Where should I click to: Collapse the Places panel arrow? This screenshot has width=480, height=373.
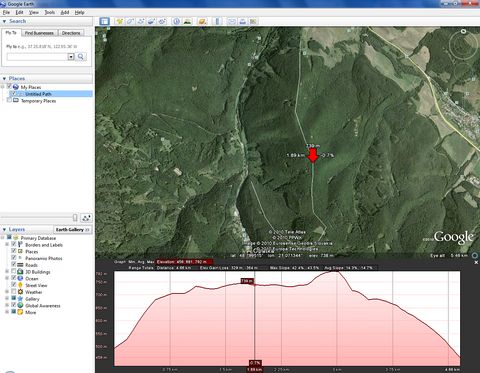[4, 78]
